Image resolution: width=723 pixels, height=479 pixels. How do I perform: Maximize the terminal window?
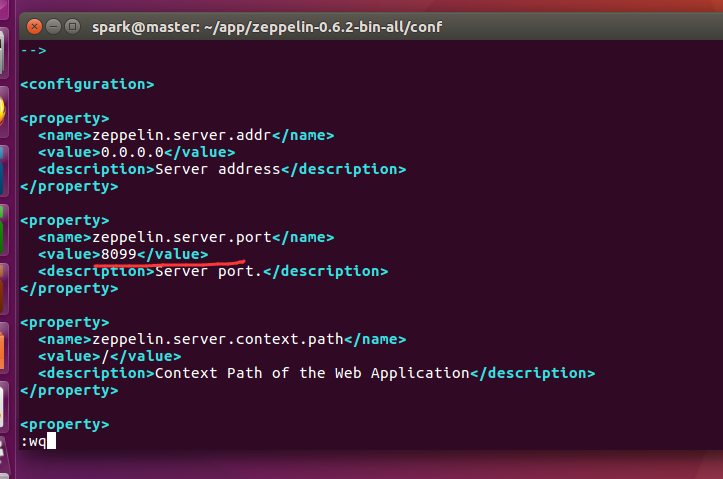[x=72, y=27]
